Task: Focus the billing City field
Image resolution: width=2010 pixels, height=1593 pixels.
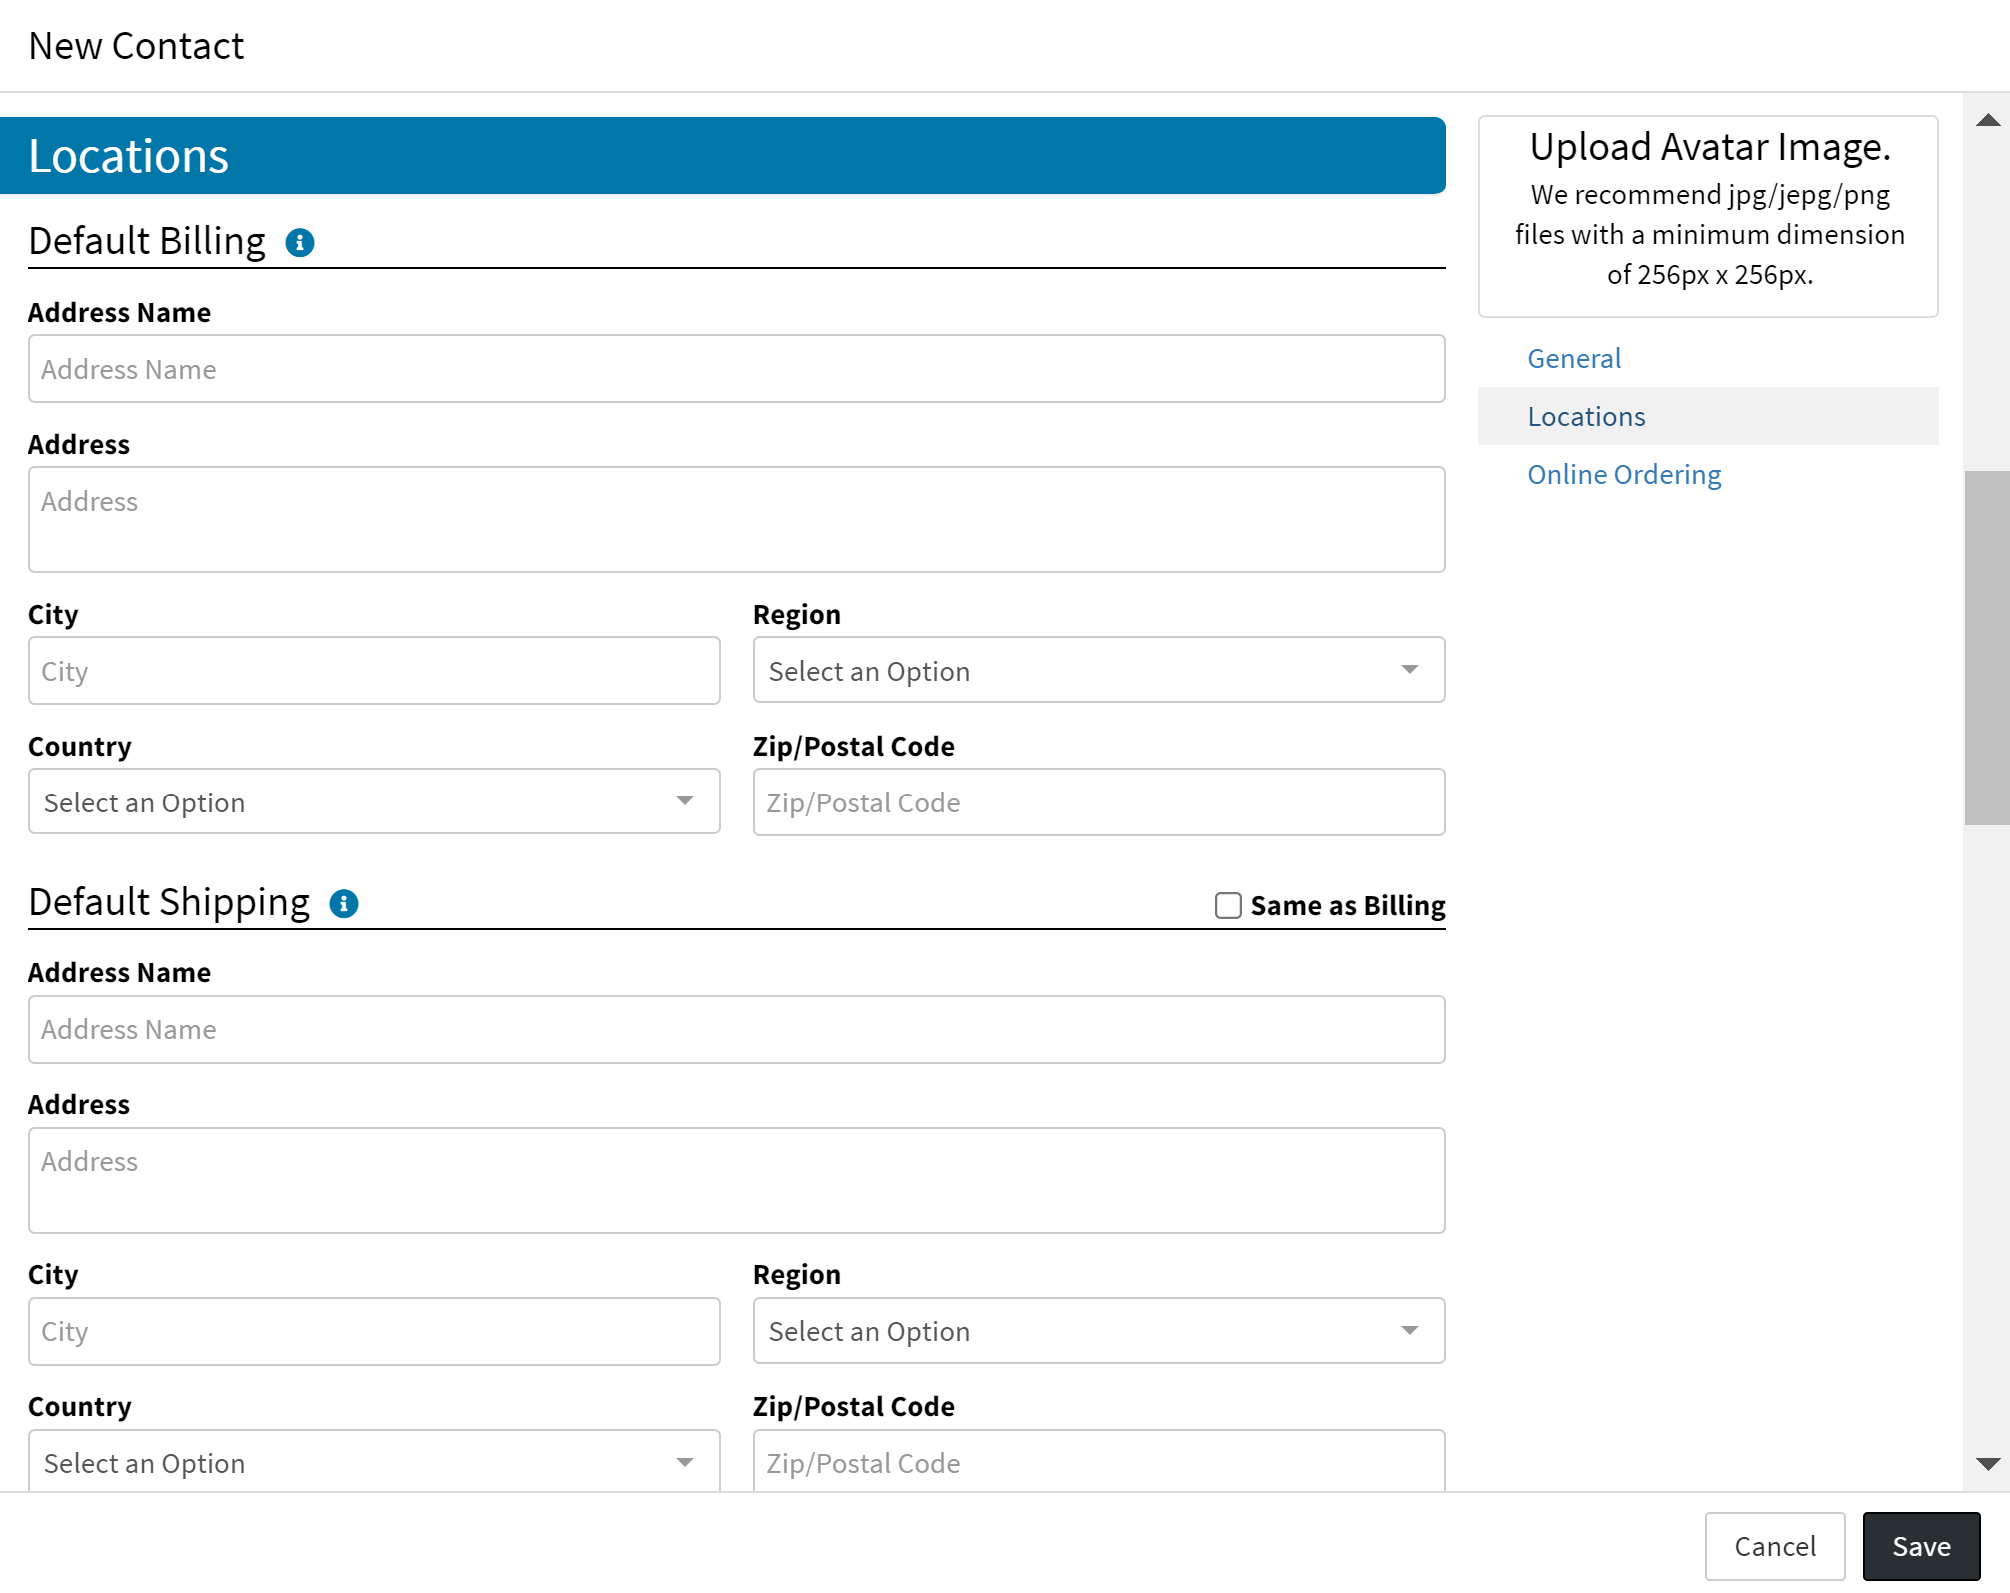Action: (x=374, y=671)
